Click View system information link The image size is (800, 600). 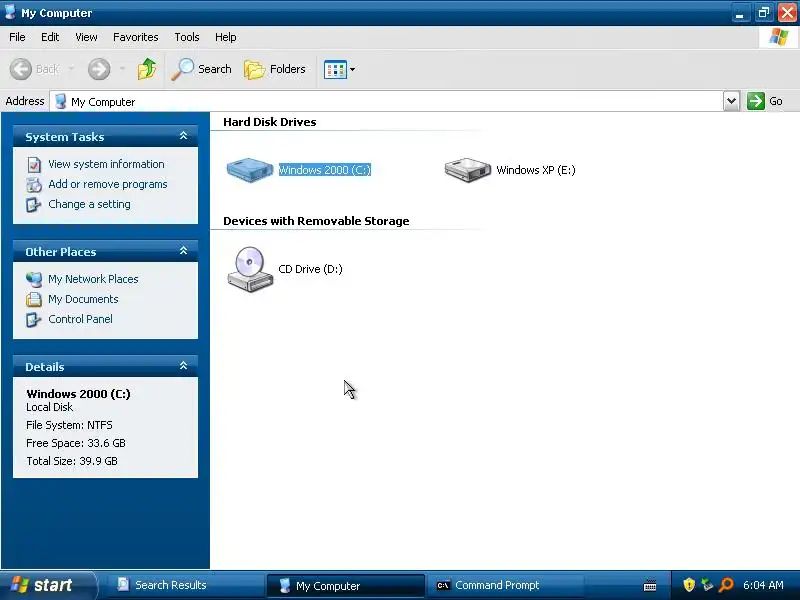point(106,164)
